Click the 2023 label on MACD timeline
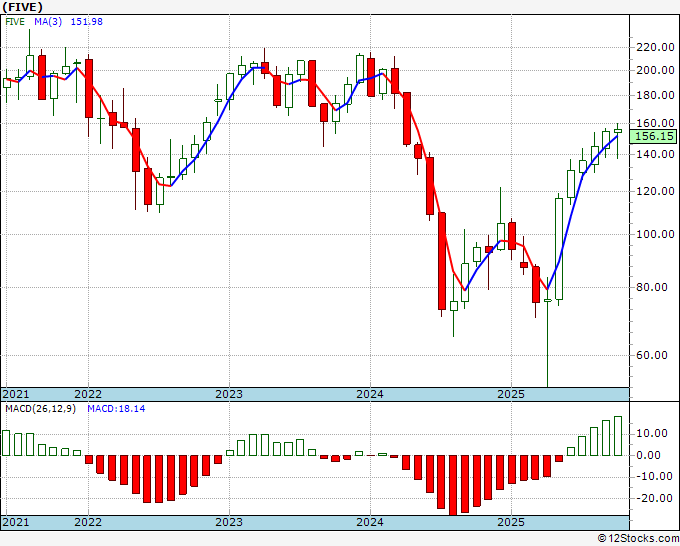680x546 pixels. [229, 522]
